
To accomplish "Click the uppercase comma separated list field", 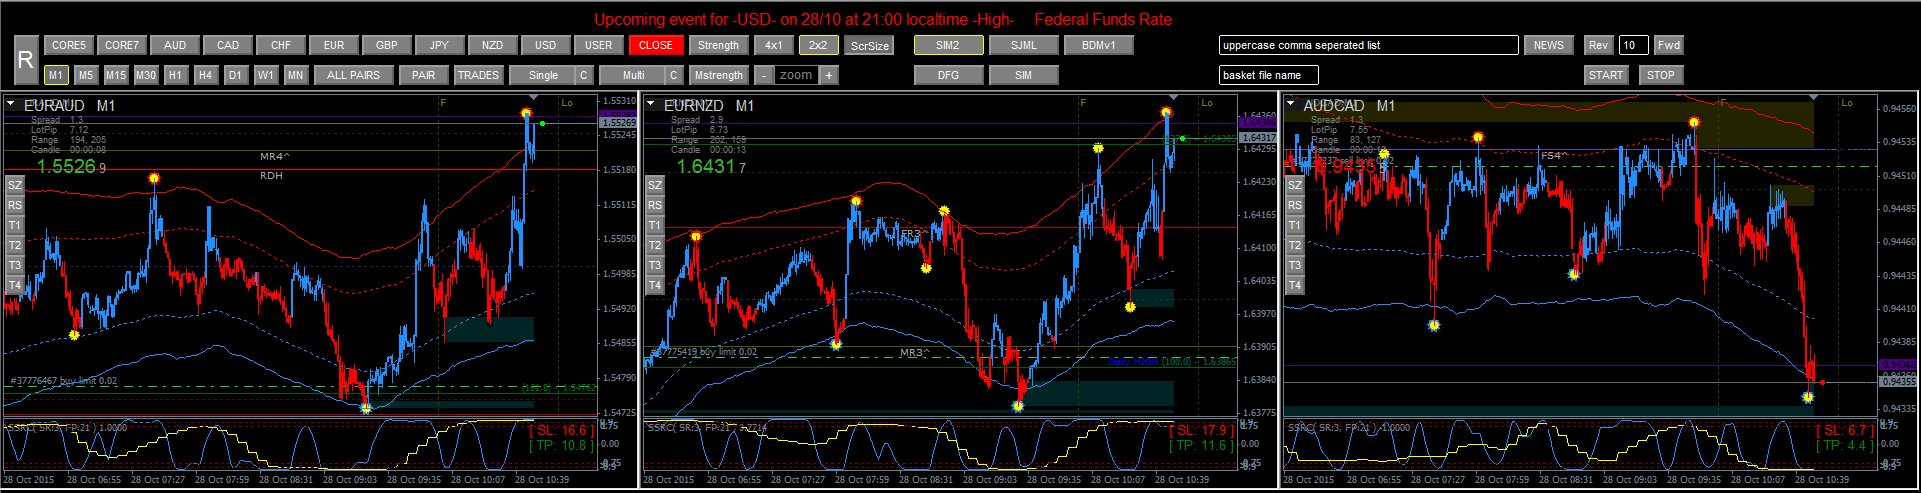I will pos(1368,45).
